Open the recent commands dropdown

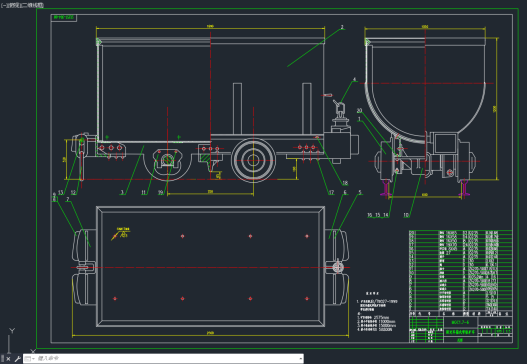pos(30,359)
